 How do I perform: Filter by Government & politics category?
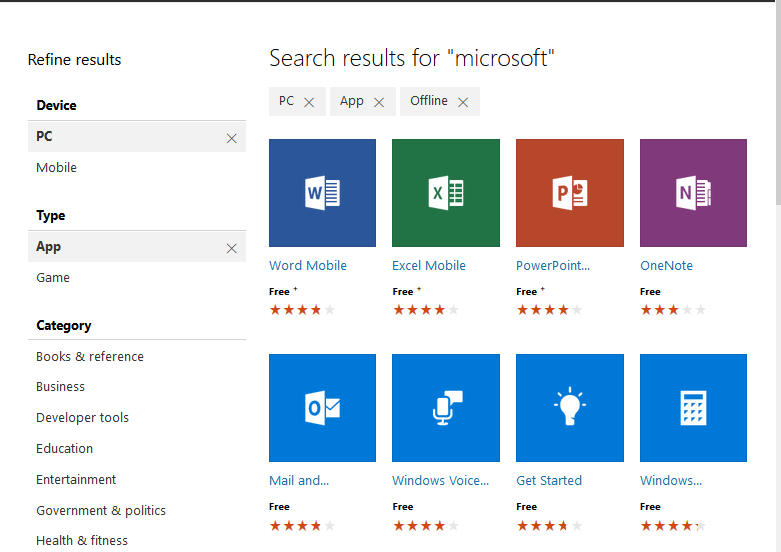101,510
